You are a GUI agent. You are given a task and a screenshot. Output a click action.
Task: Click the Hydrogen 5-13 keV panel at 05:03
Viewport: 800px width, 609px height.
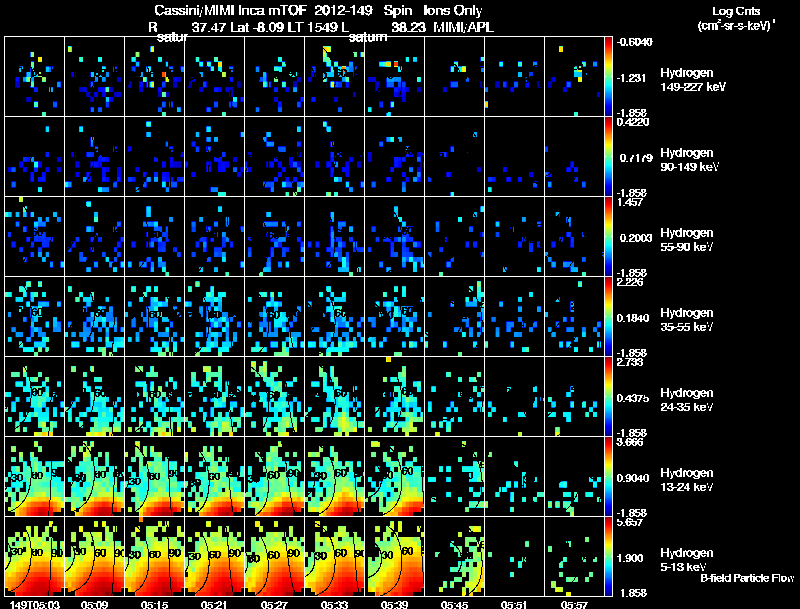point(34,556)
